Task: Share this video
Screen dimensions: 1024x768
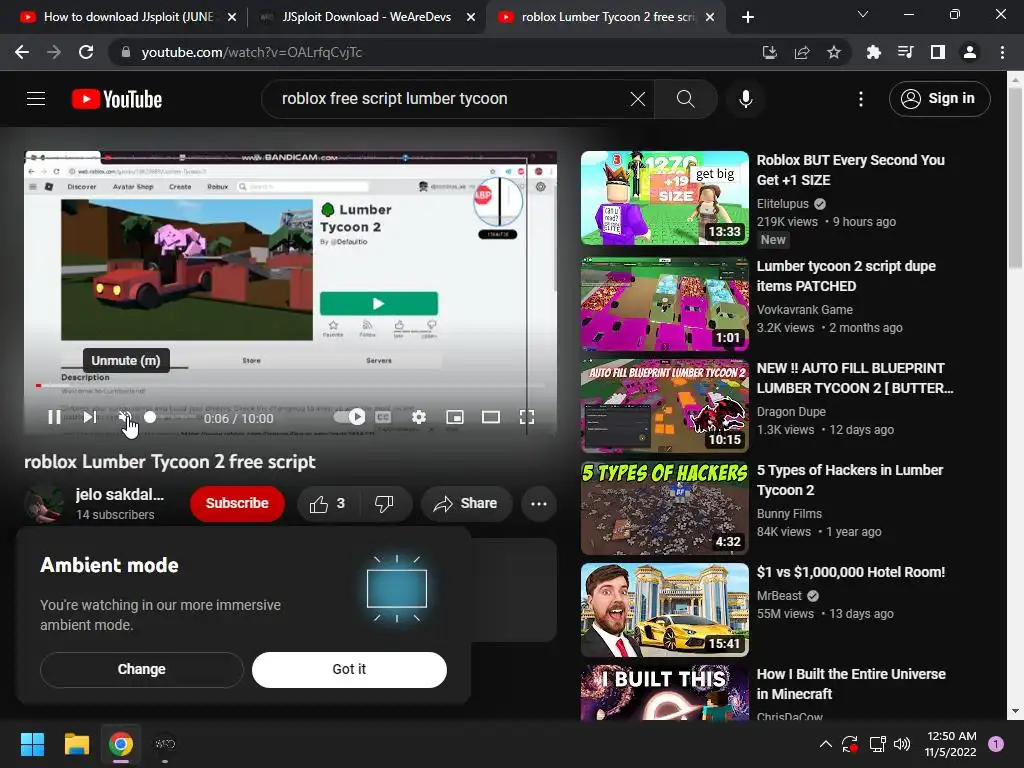Action: tap(466, 504)
